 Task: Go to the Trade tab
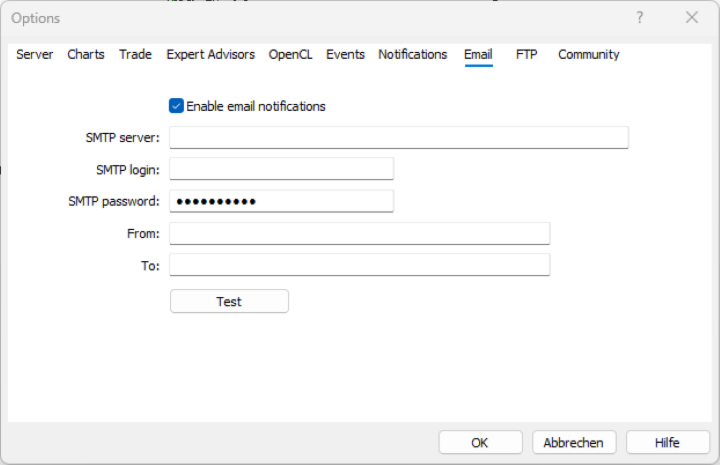[135, 55]
